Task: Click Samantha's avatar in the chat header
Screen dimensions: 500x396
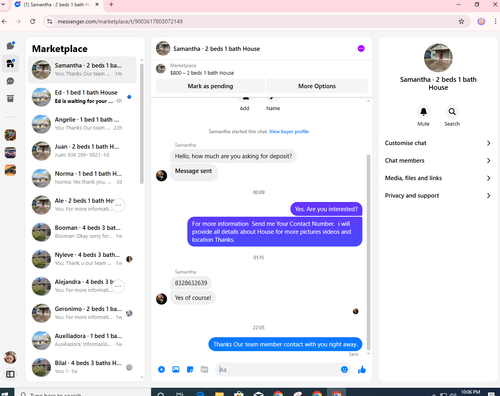Action: pos(163,49)
